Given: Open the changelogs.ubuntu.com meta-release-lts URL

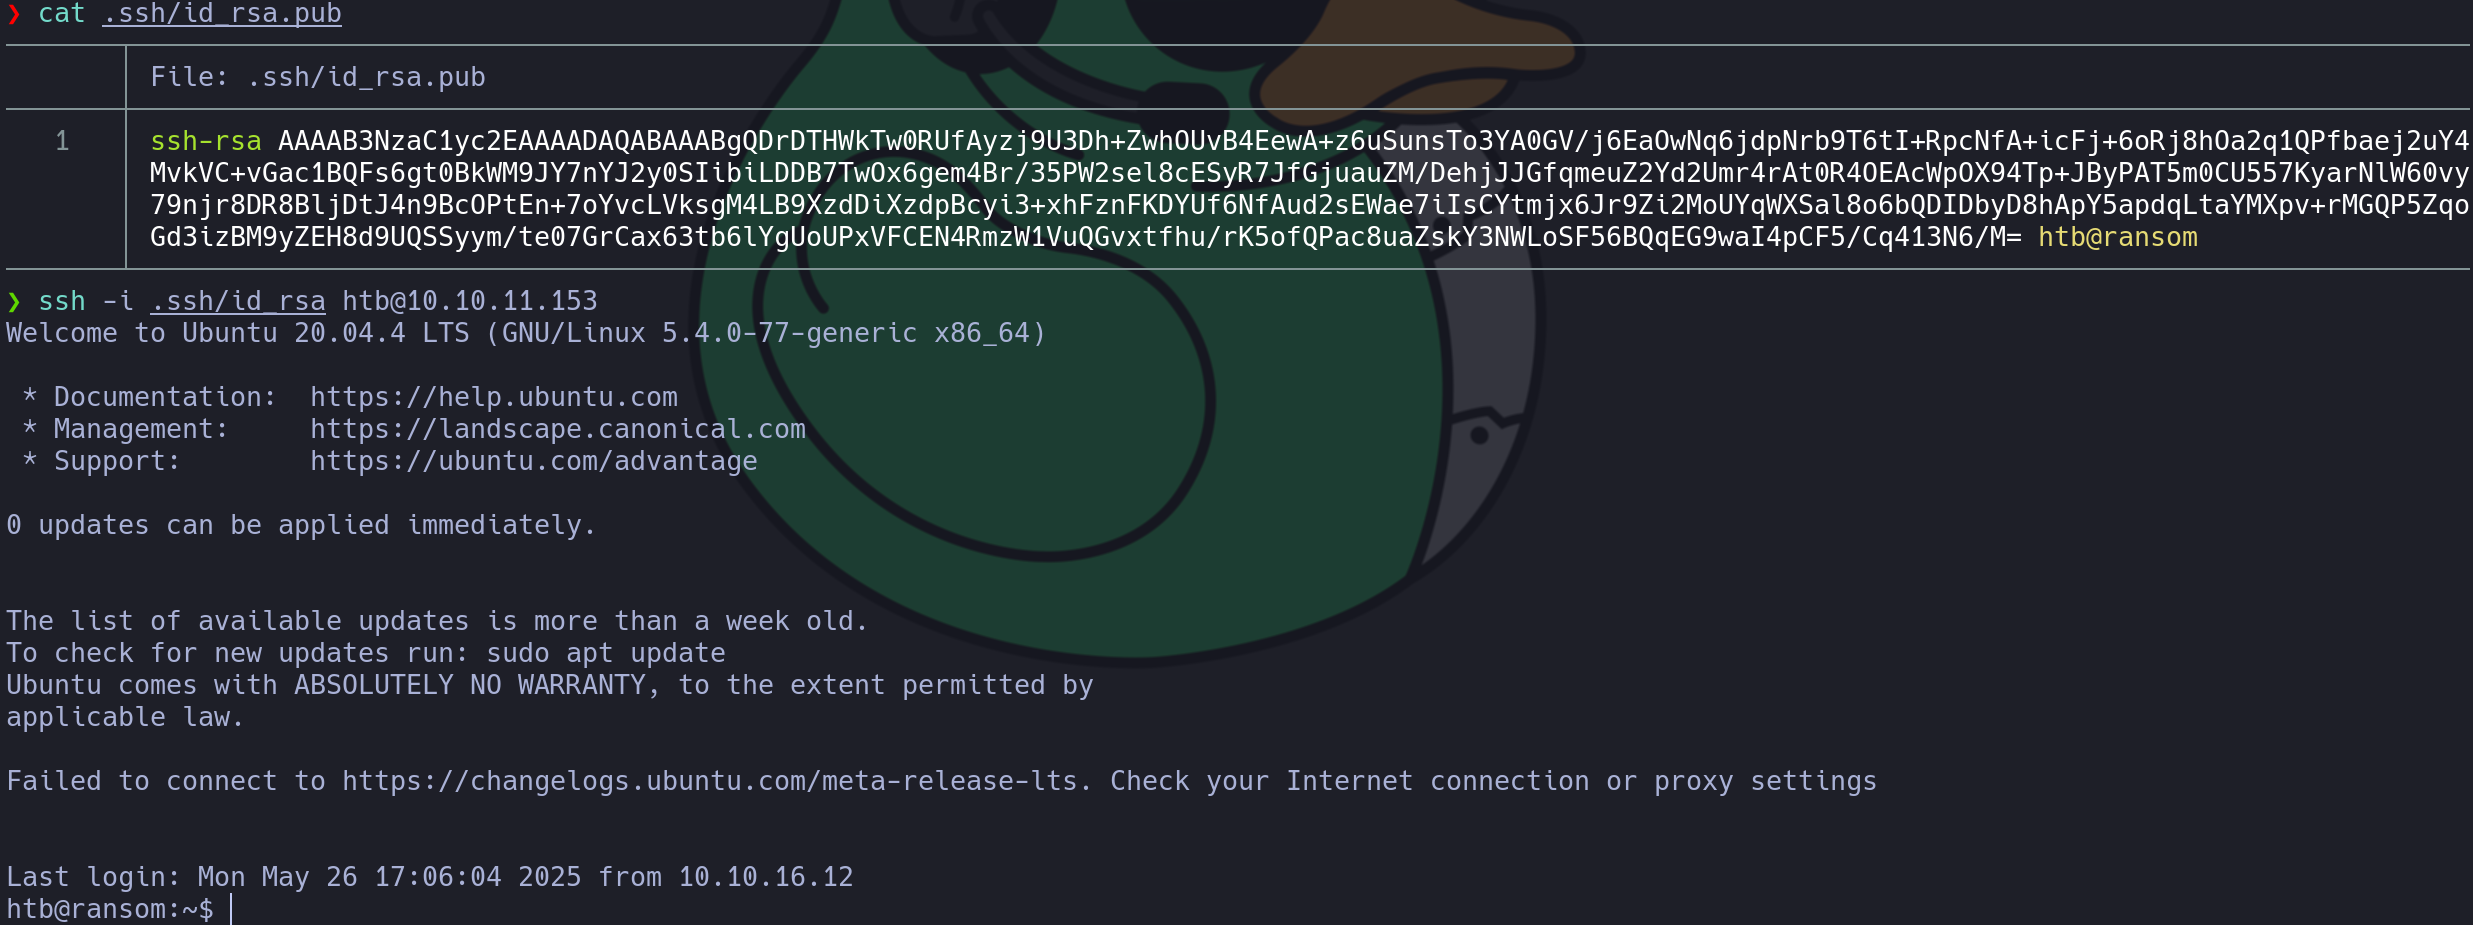Looking at the screenshot, I should [710, 781].
